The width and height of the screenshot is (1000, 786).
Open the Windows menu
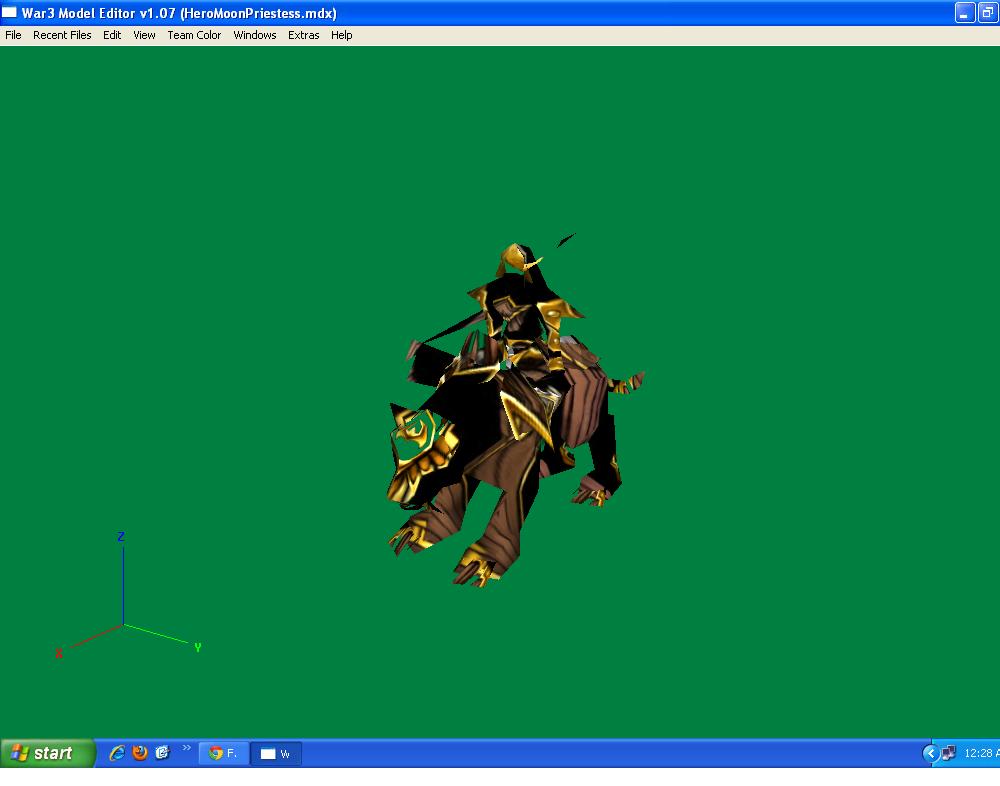point(254,35)
